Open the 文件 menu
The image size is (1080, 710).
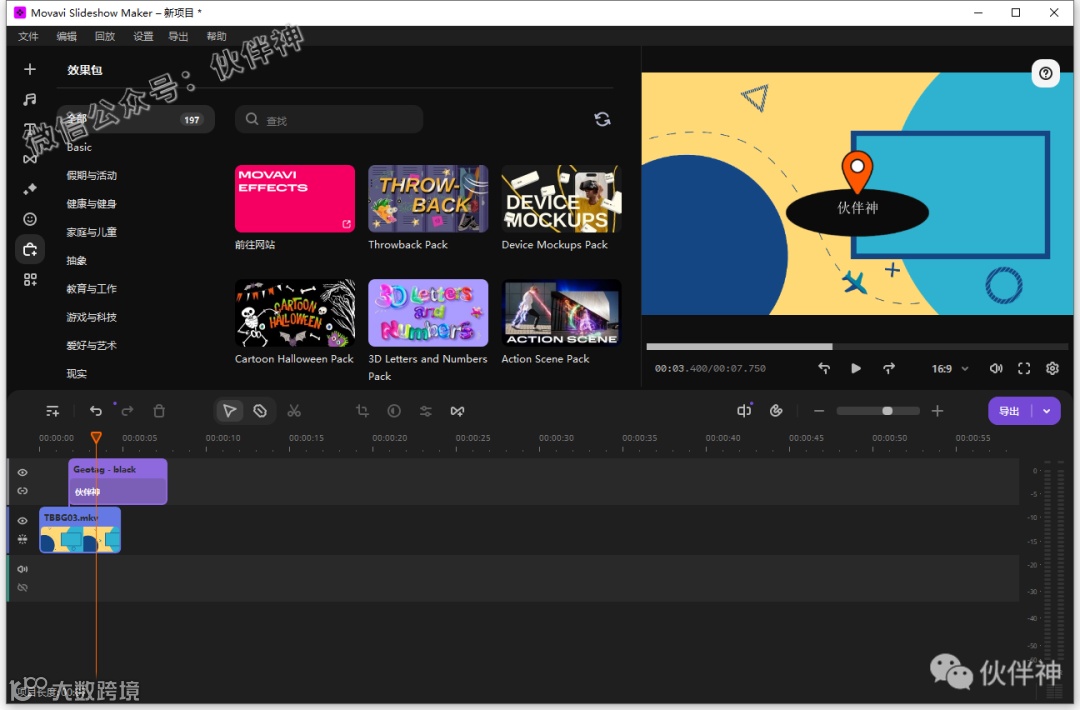(28, 36)
